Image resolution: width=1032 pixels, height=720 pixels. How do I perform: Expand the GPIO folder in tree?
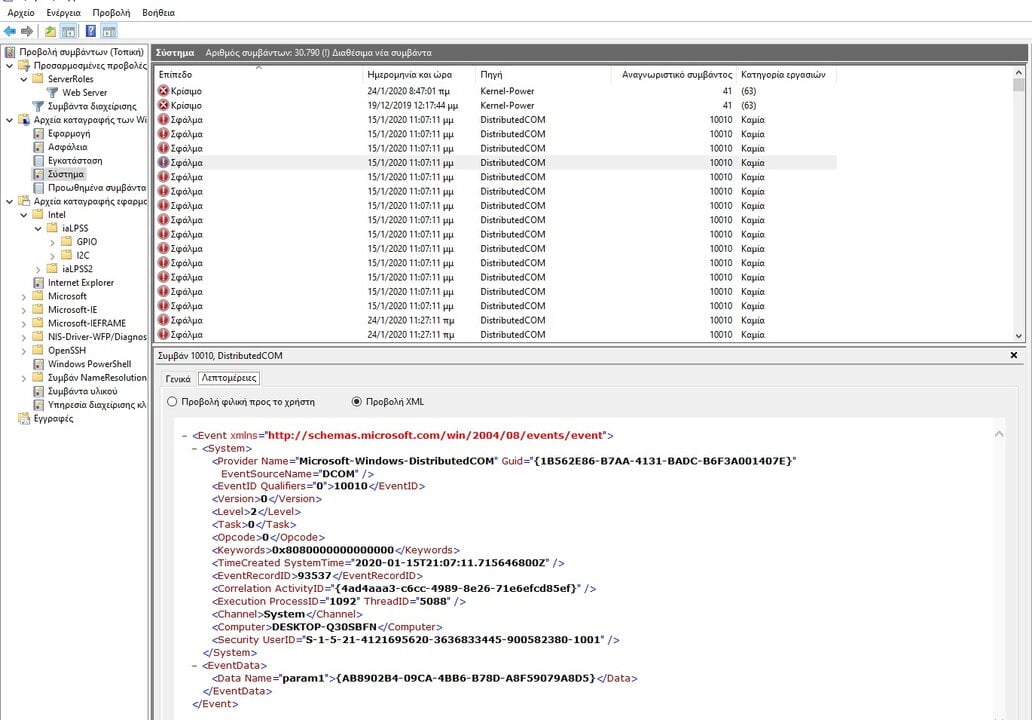(x=52, y=242)
